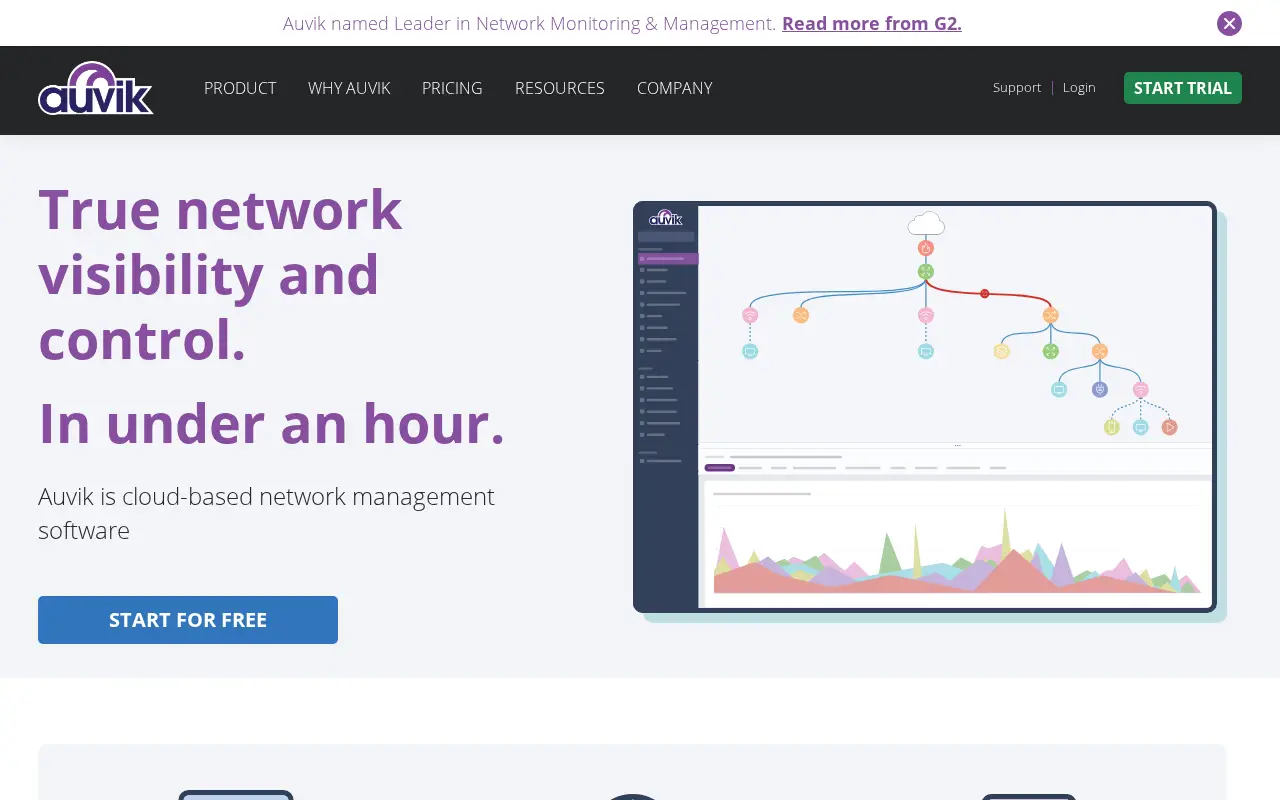
Task: Click the START FOR FREE button
Action: 188,620
